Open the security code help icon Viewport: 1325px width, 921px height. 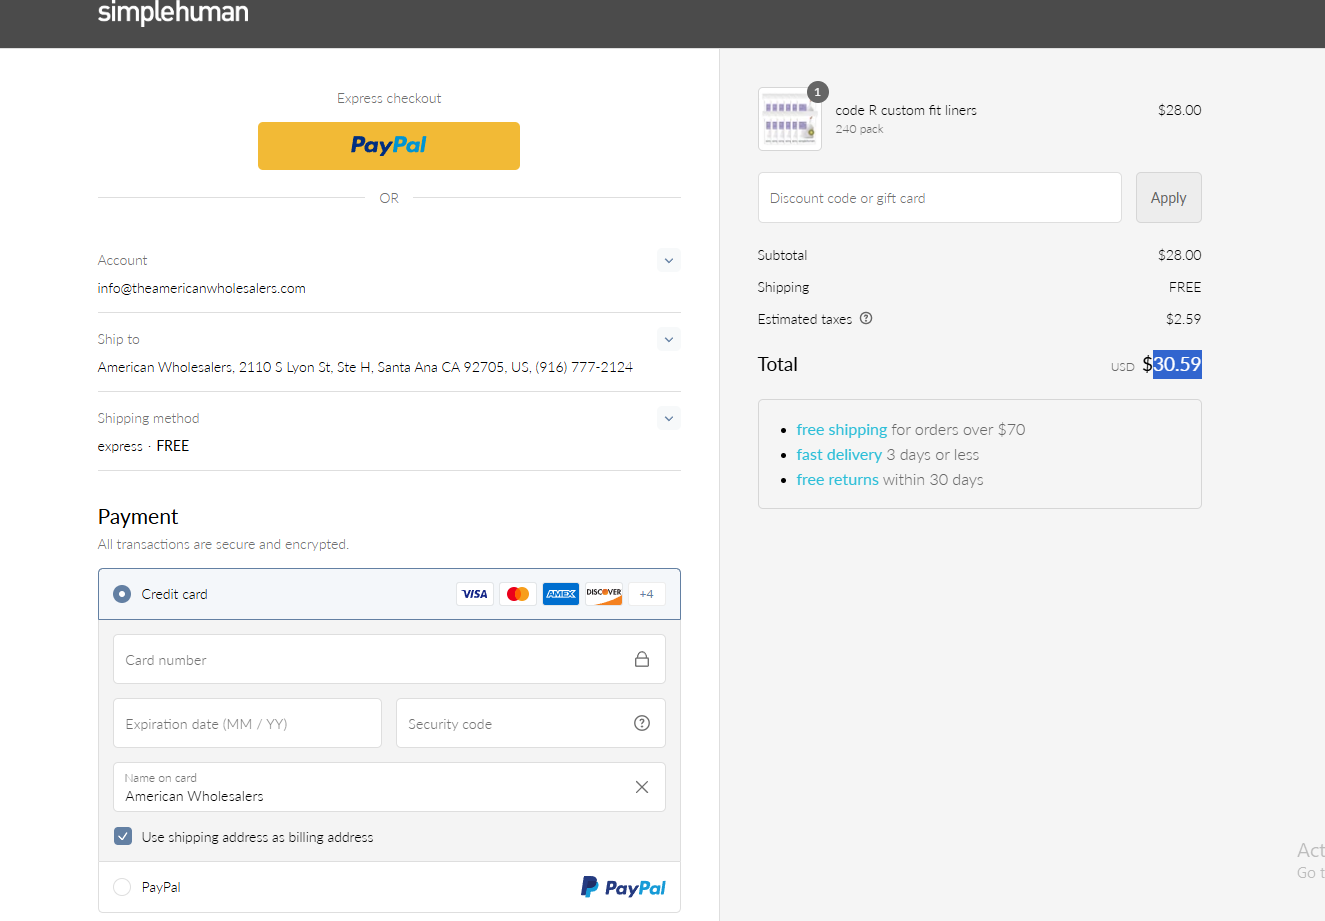click(x=642, y=723)
